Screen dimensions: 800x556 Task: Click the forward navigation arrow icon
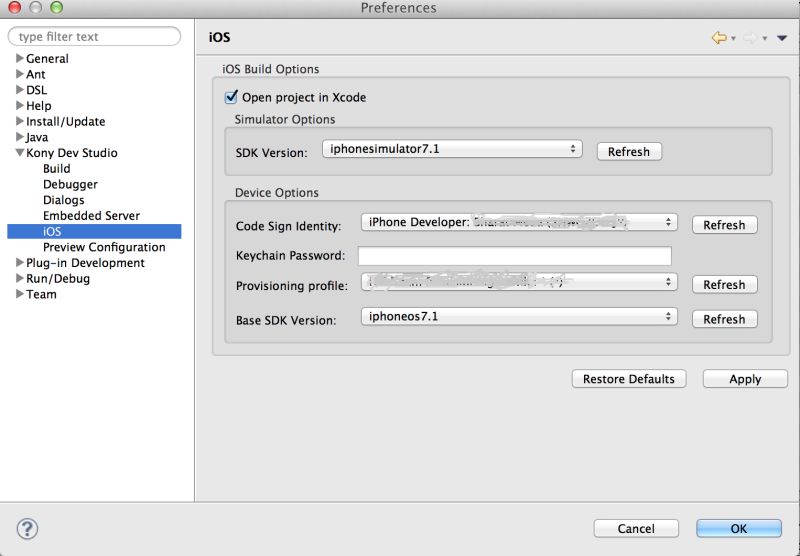click(750, 38)
